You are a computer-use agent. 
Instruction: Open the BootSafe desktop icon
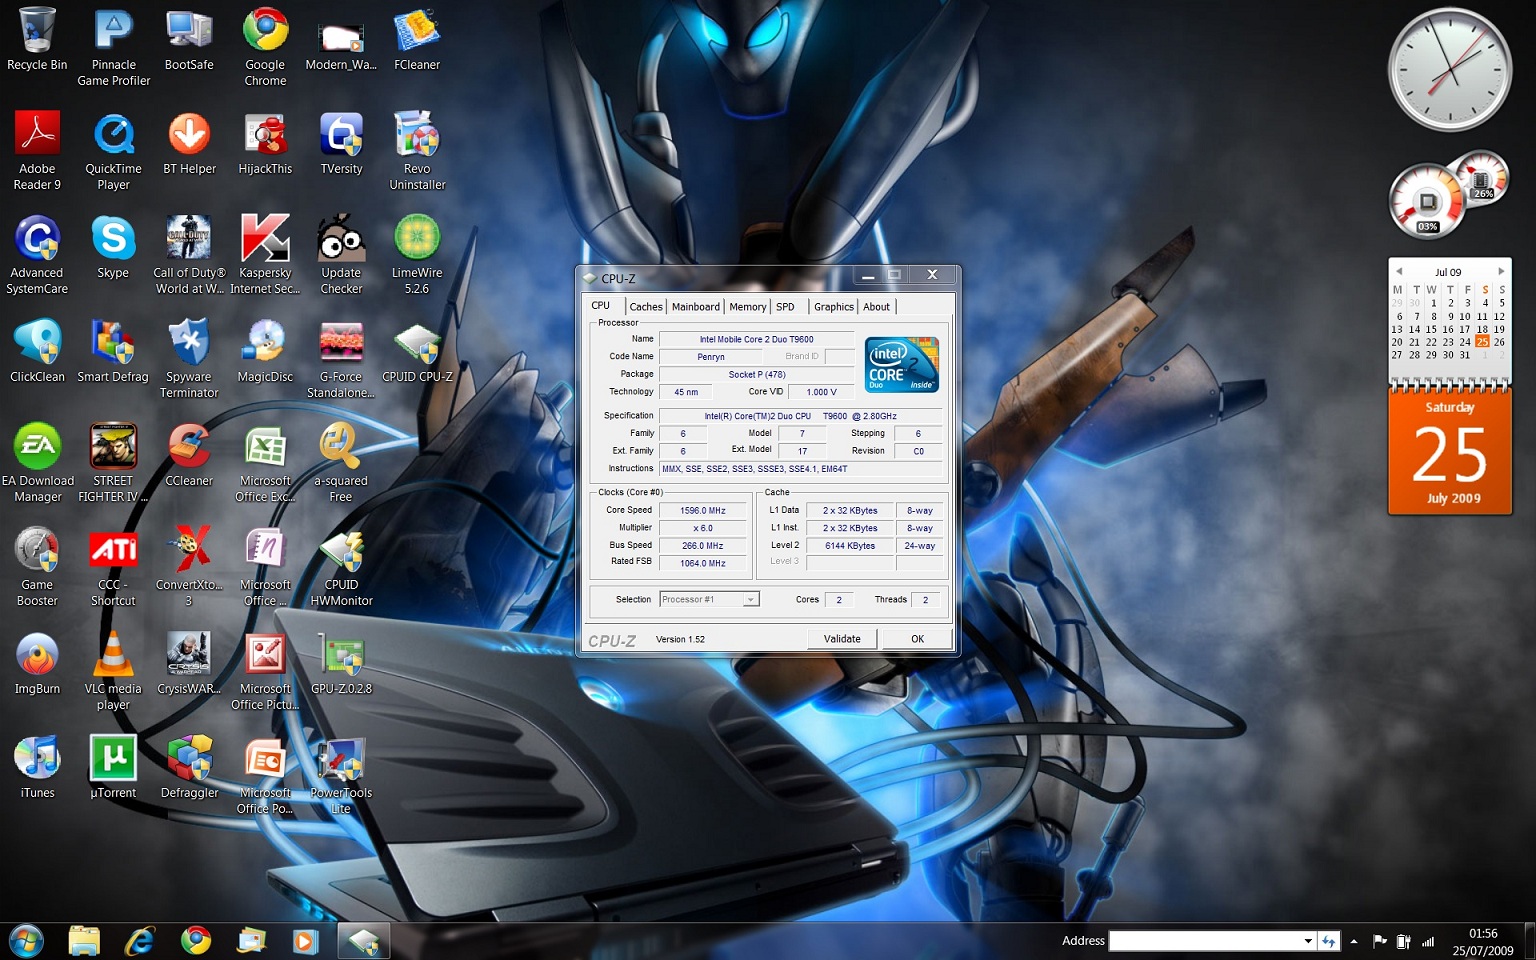pos(189,40)
